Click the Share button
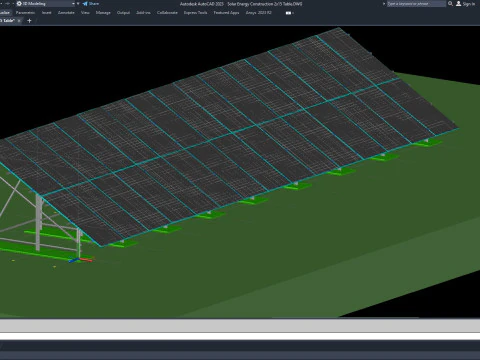 [x=91, y=4]
